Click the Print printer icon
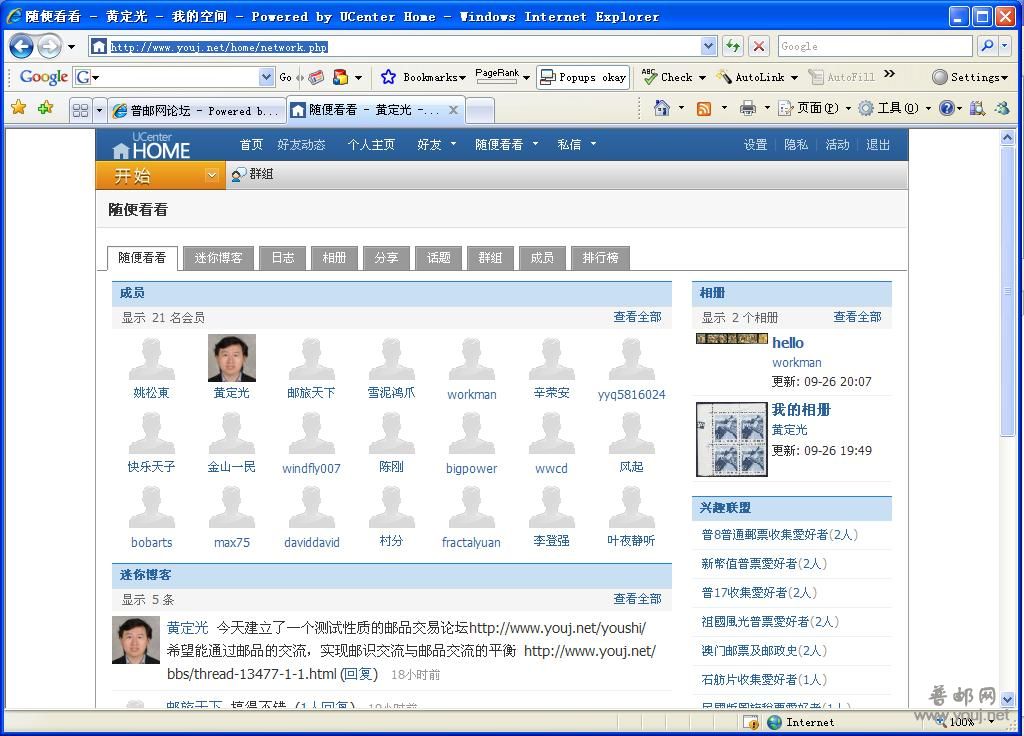1024x736 pixels. coord(747,108)
